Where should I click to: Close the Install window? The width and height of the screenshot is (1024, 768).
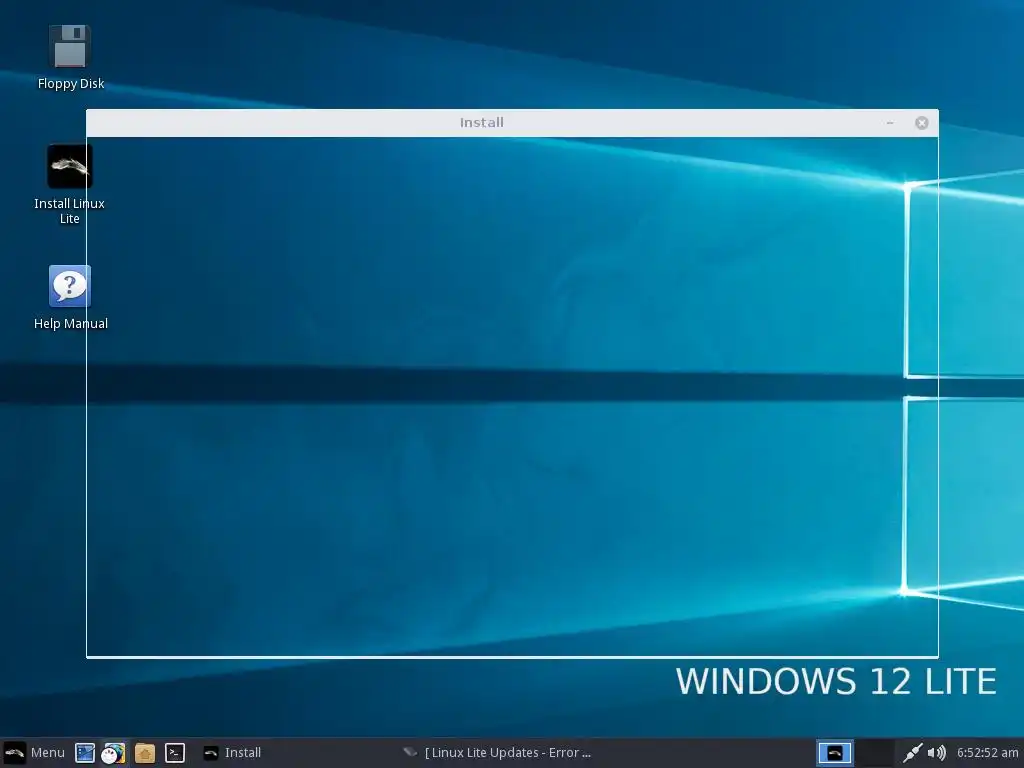pyautogui.click(x=921, y=123)
